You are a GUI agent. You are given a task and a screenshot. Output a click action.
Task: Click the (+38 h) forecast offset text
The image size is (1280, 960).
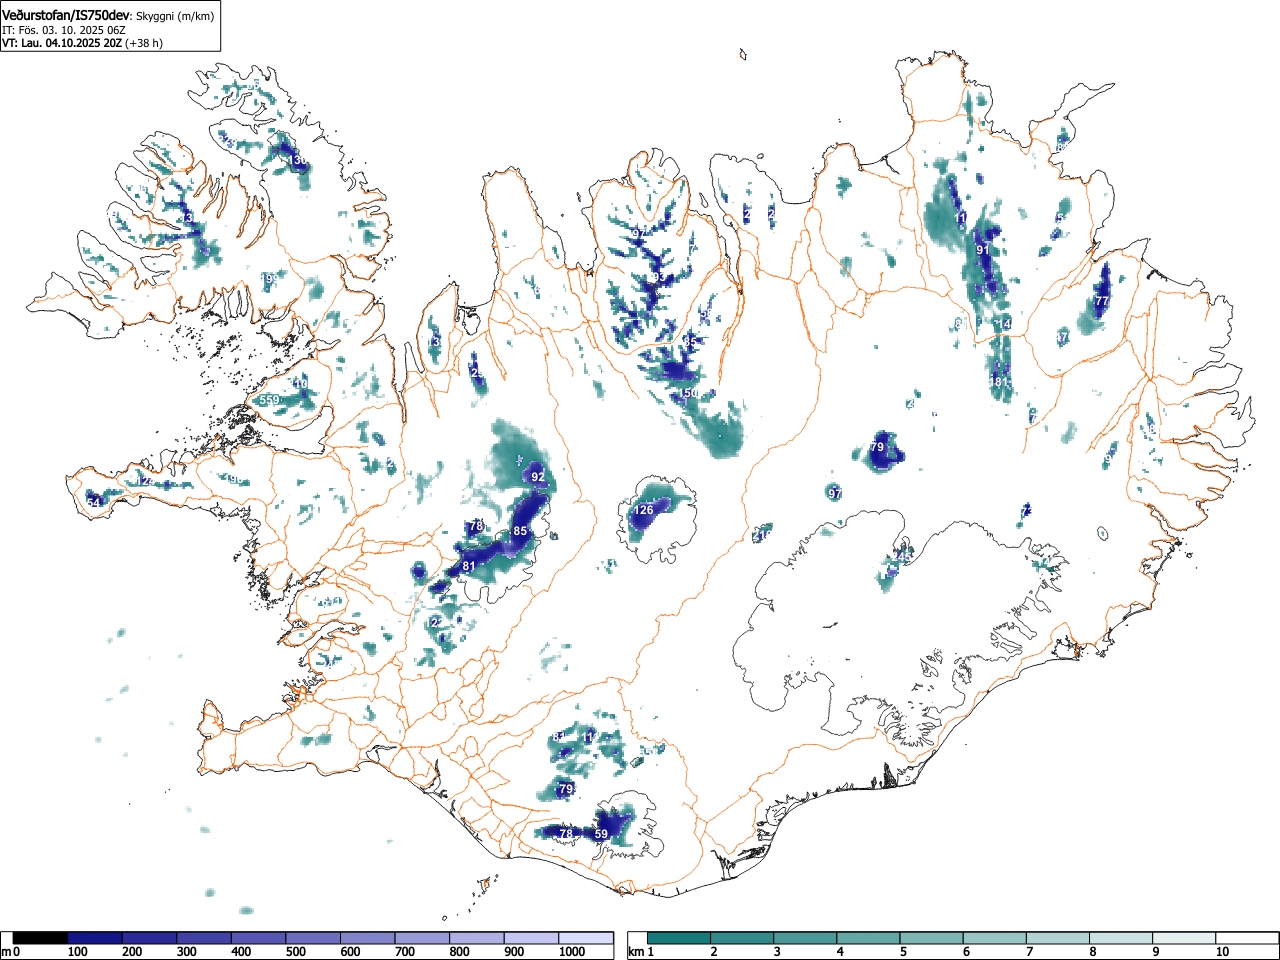pyautogui.click(x=144, y=43)
